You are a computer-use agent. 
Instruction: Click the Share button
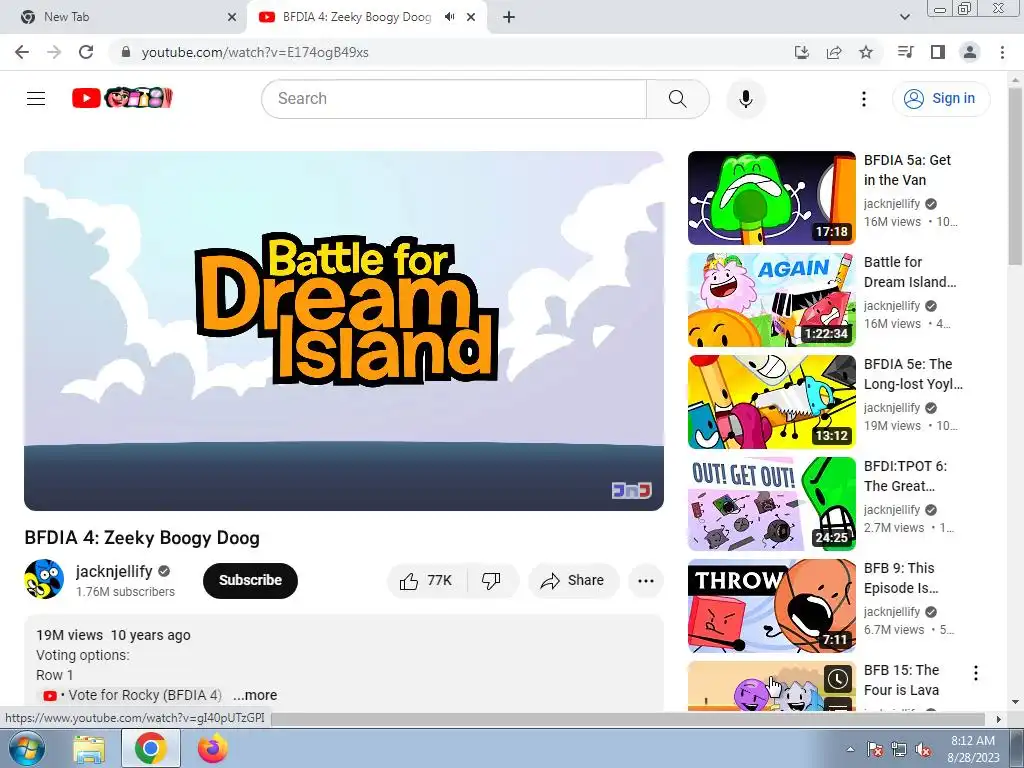tap(573, 581)
